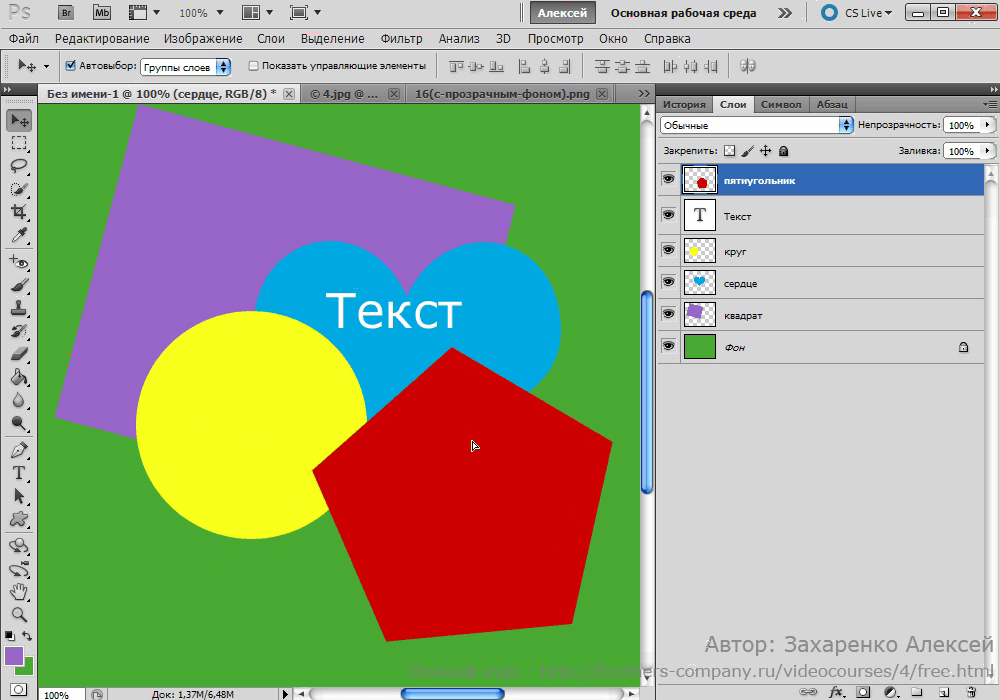Delete layer with trash icon

pyautogui.click(x=971, y=692)
